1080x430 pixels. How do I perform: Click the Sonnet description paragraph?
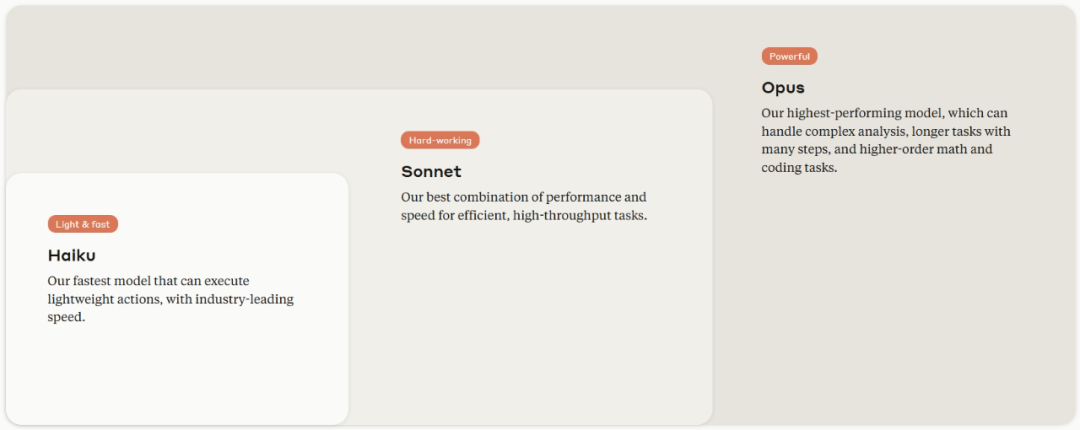click(x=524, y=206)
